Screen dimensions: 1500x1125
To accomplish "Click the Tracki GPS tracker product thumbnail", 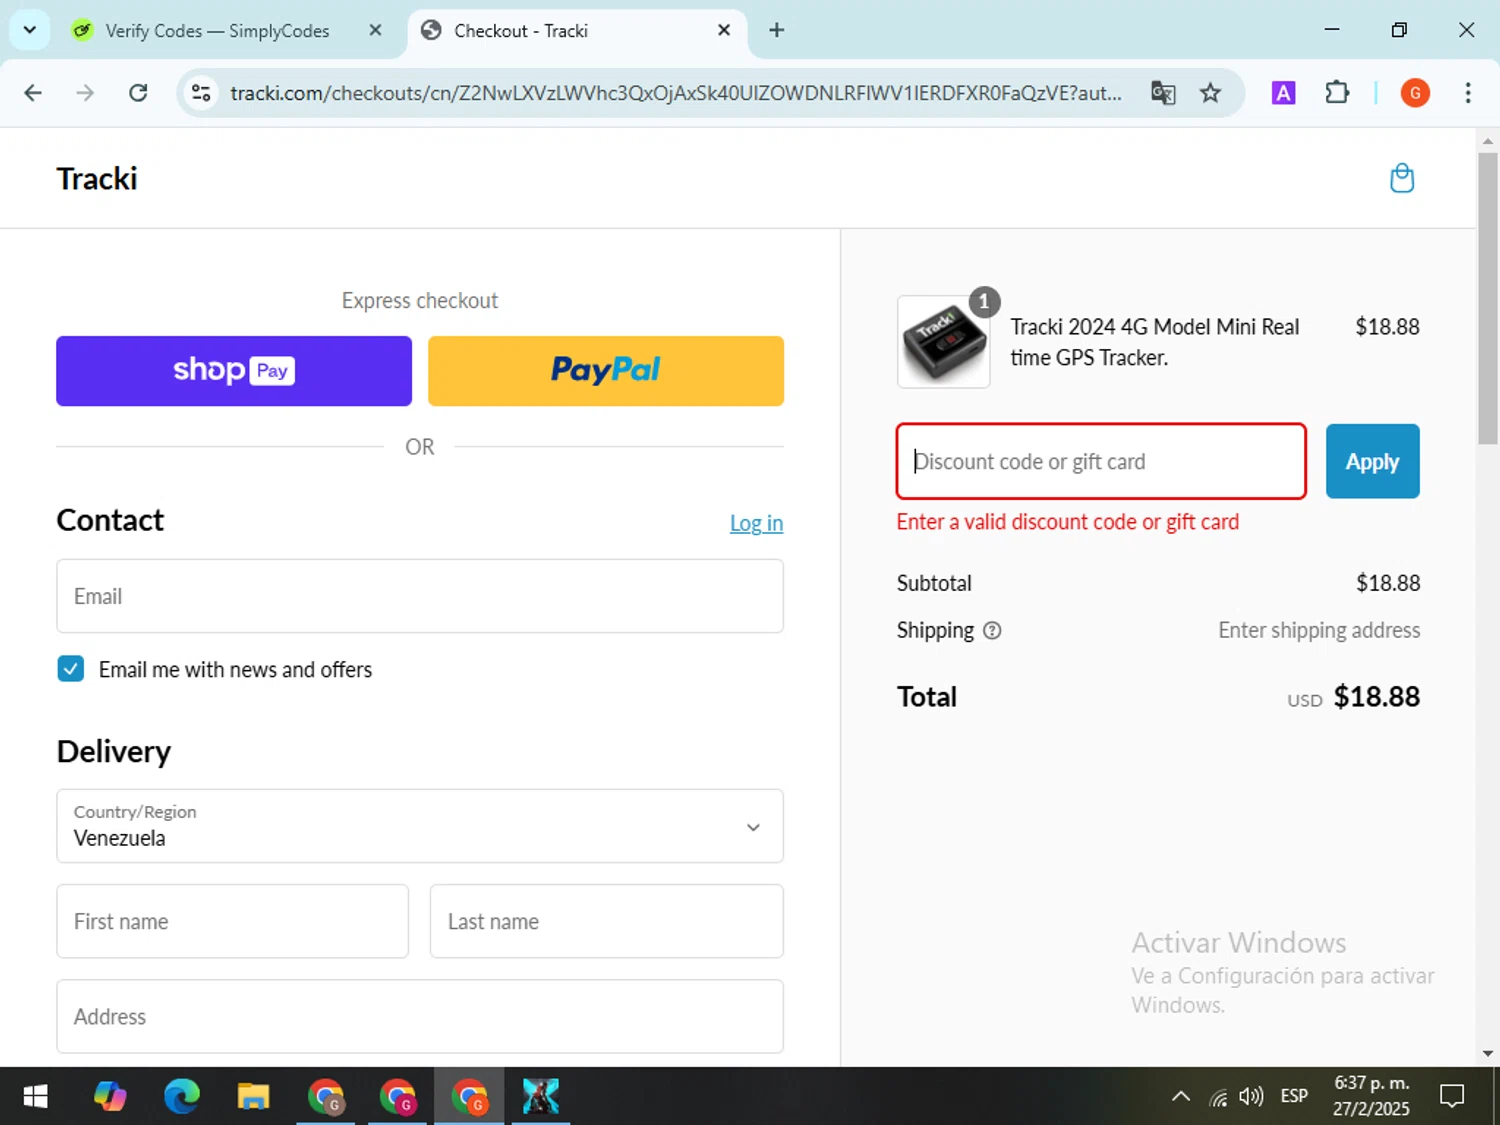I will click(944, 342).
